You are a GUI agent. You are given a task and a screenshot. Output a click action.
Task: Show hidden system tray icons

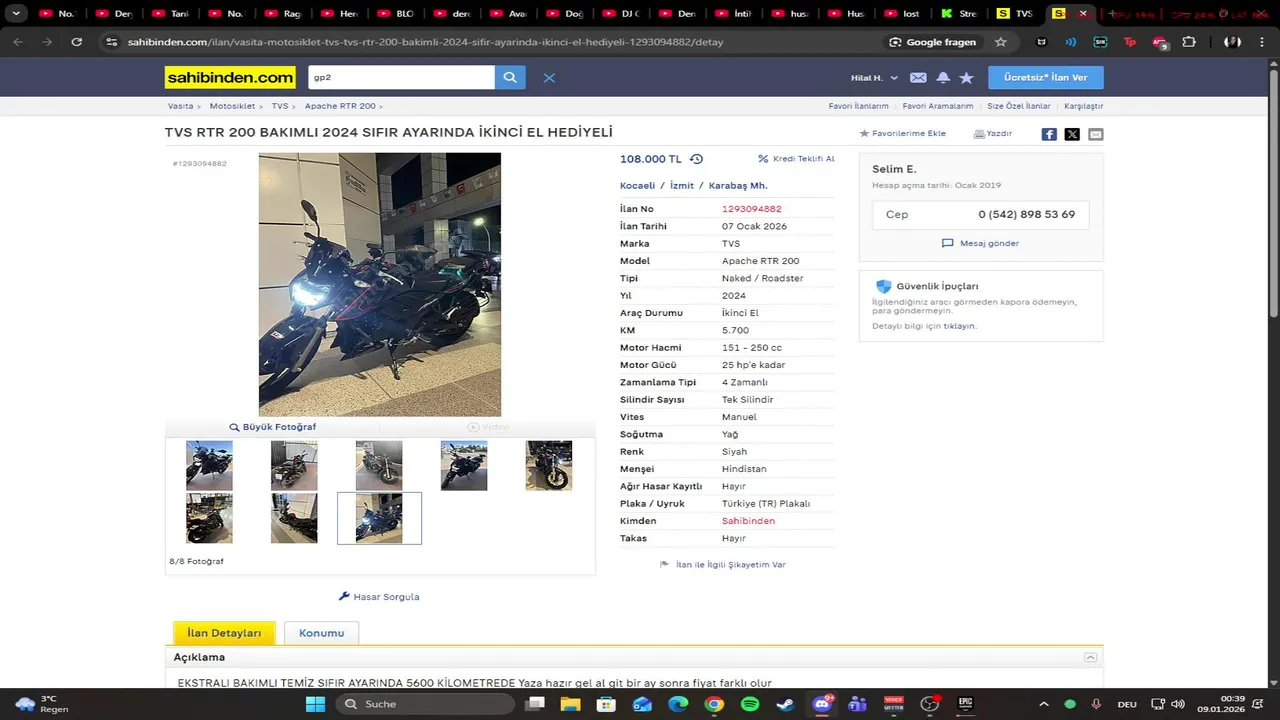point(1044,704)
